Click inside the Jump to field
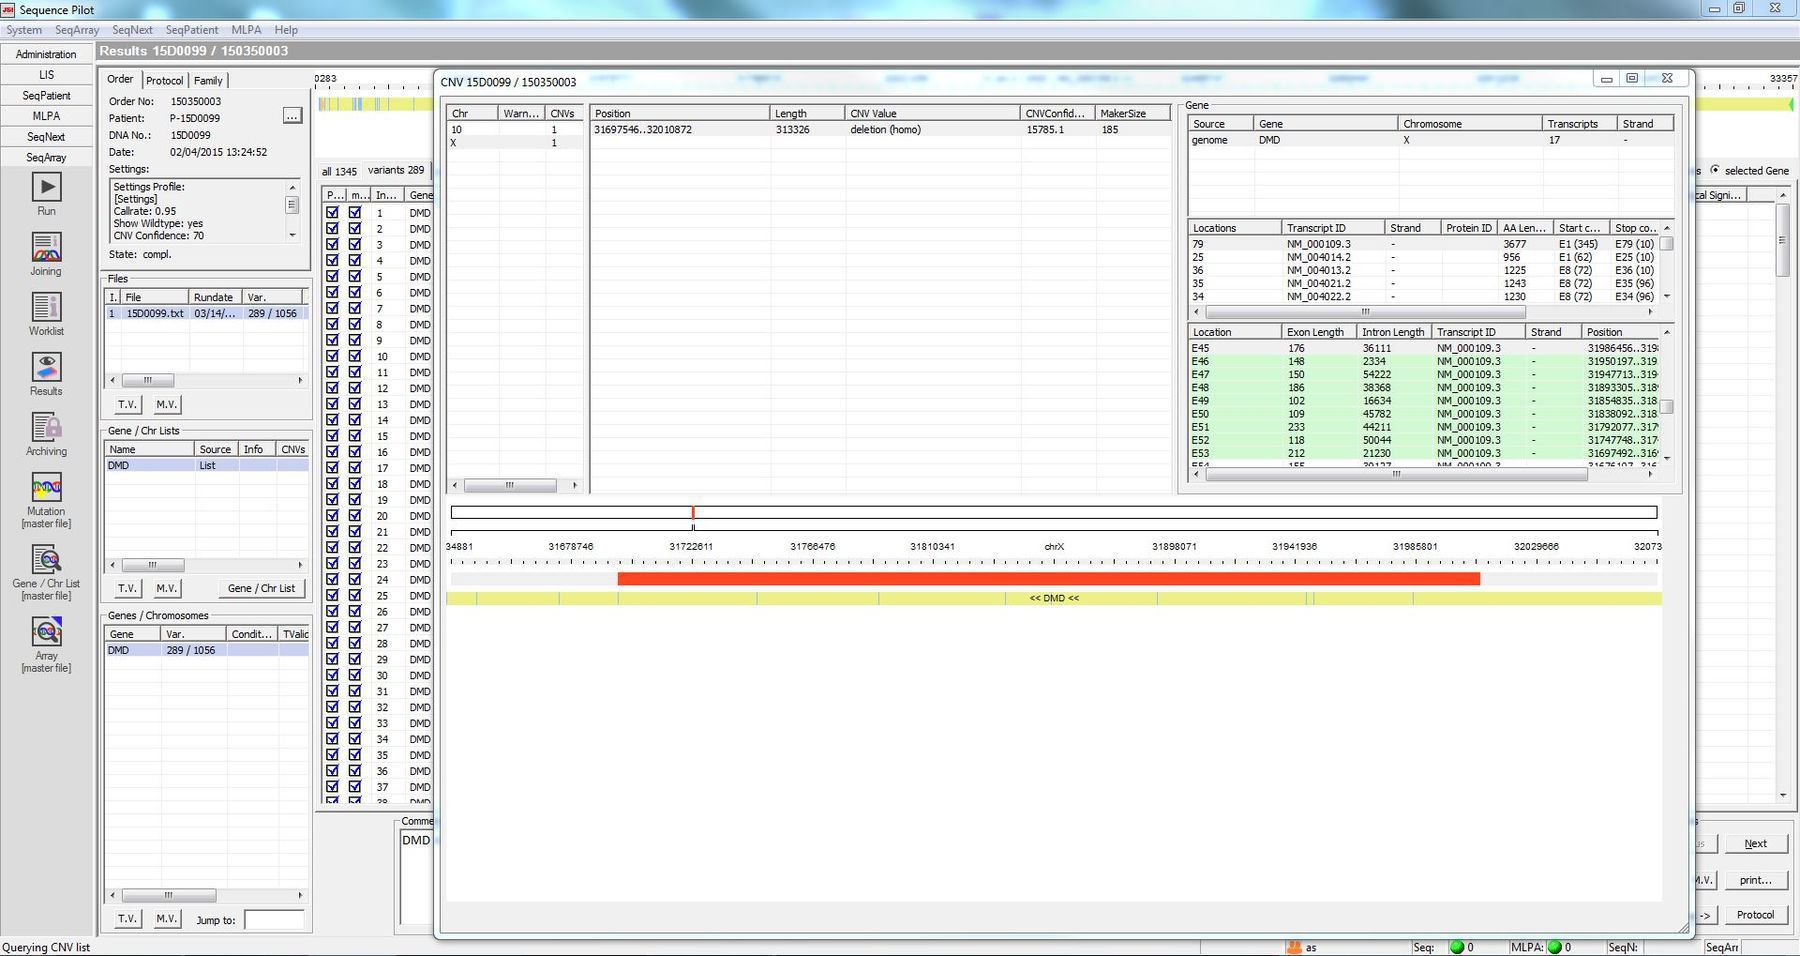 (274, 920)
